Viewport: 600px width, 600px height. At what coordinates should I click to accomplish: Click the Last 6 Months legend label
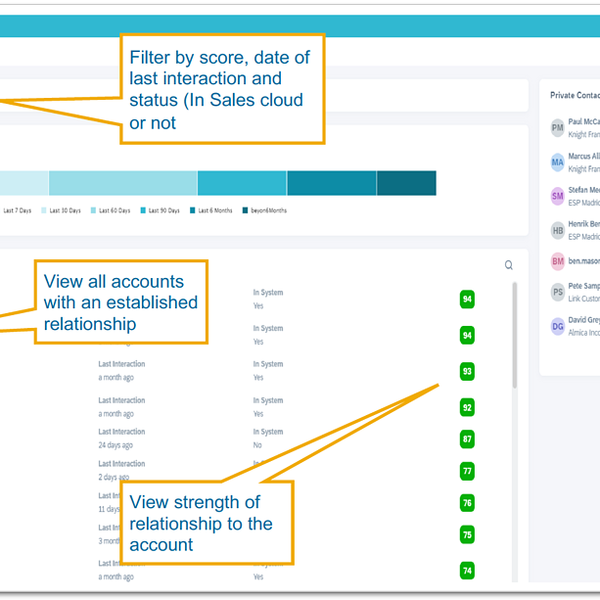tap(217, 211)
